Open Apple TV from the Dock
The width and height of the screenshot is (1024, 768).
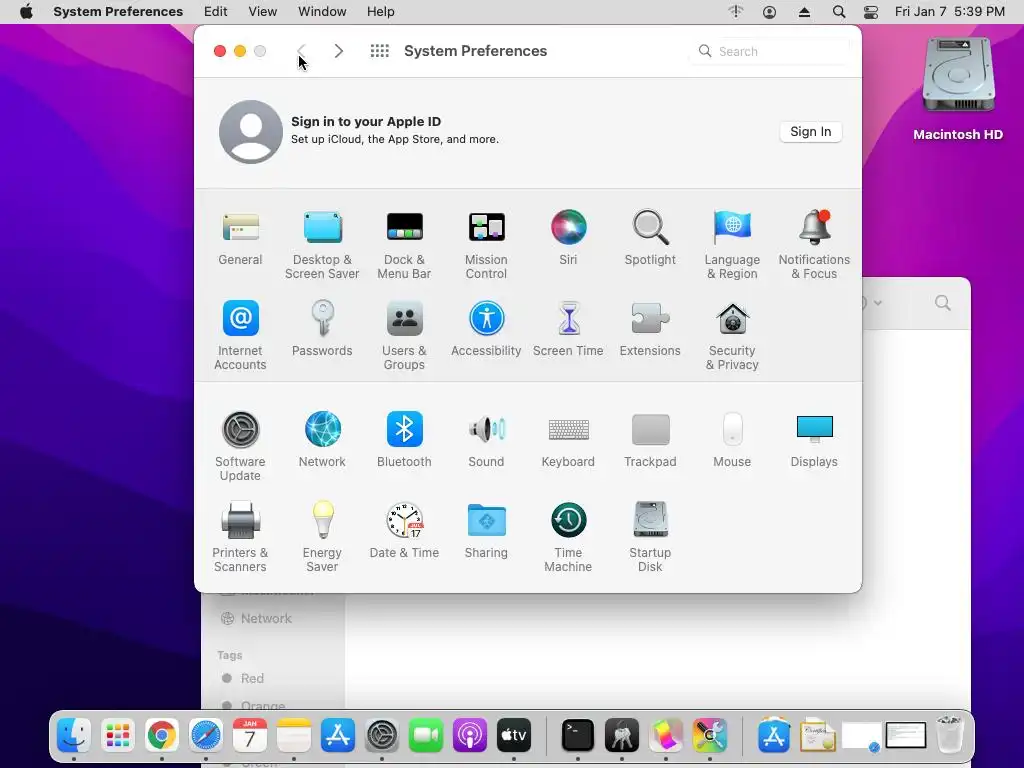[x=513, y=735]
